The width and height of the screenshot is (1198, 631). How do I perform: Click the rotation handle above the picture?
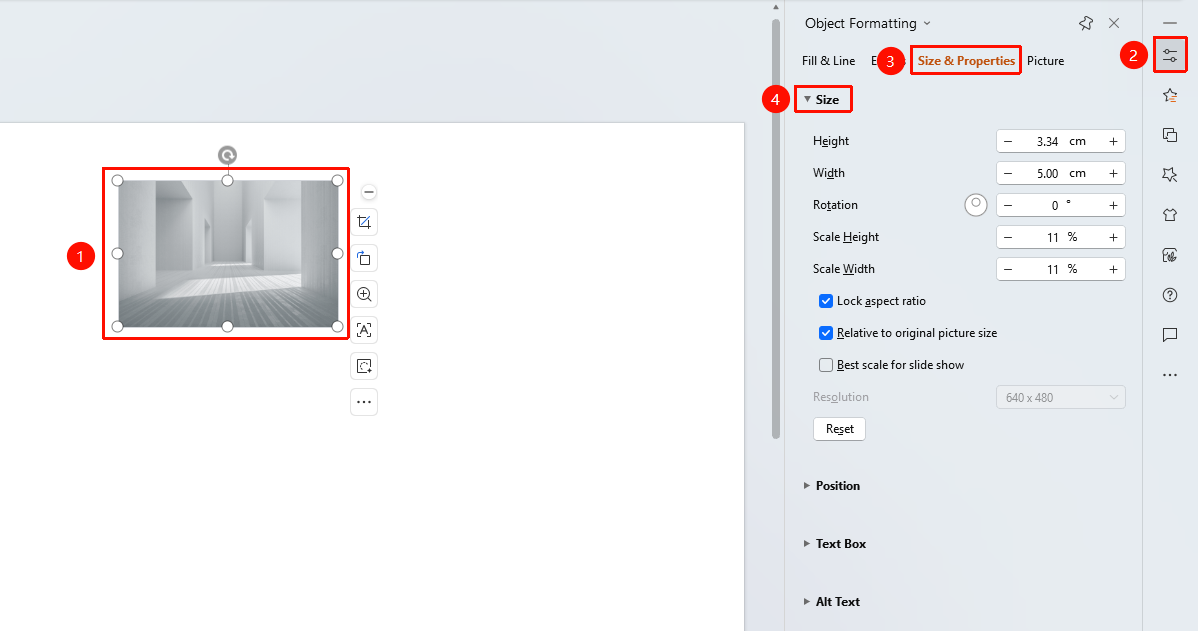click(227, 156)
